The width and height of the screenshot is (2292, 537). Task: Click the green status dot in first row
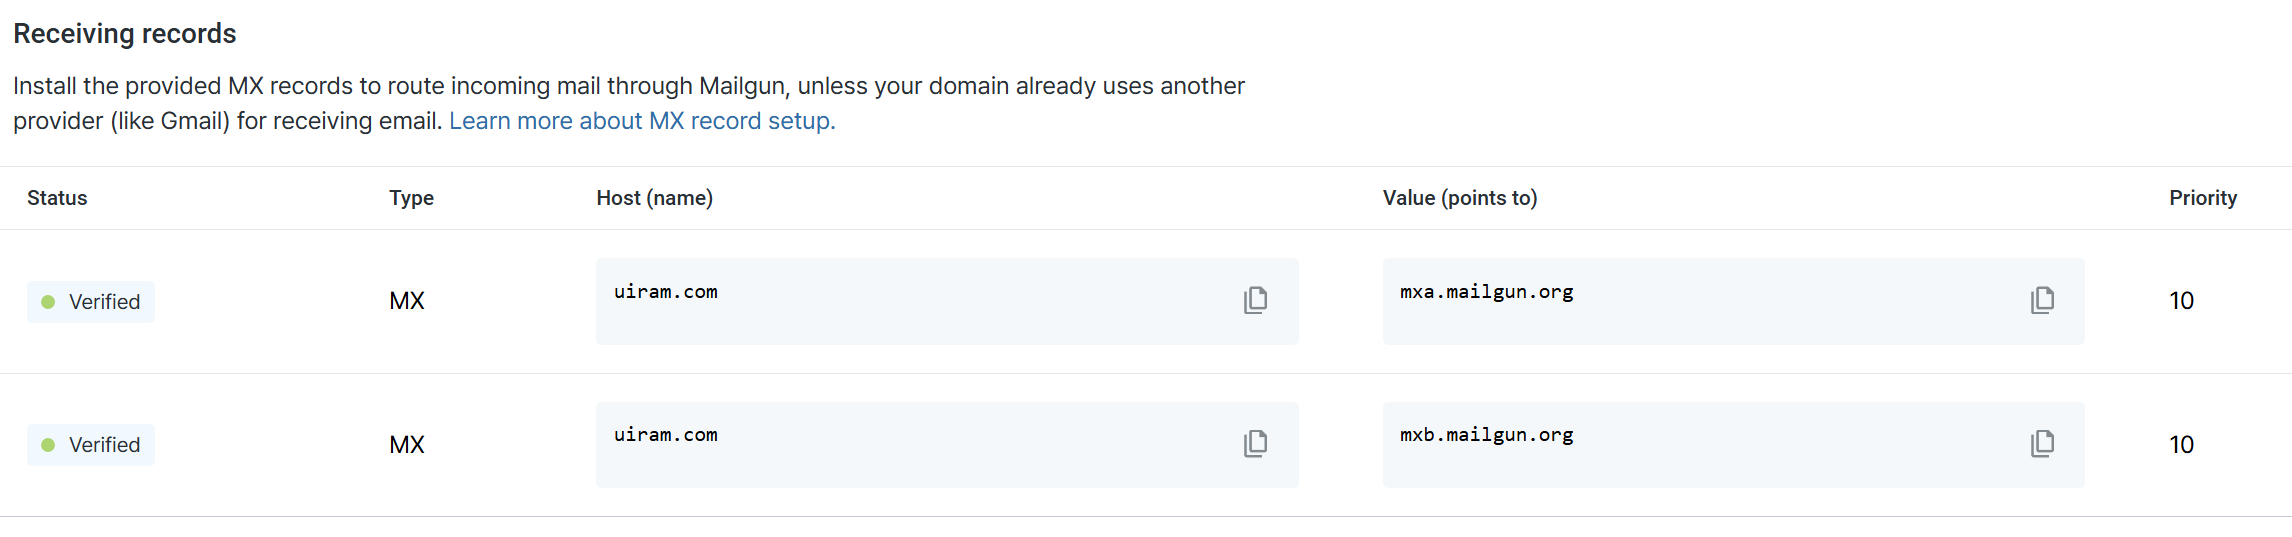pos(48,302)
